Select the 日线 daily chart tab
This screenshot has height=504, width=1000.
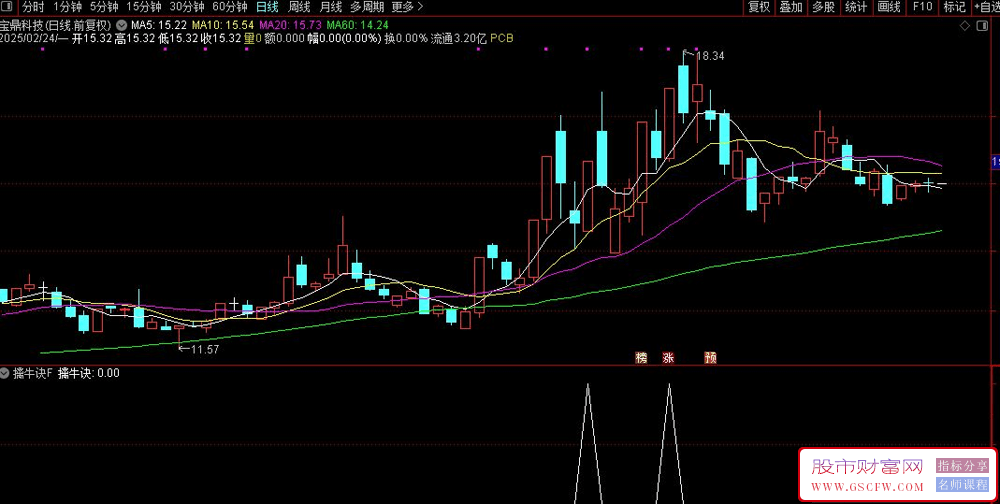pos(267,7)
